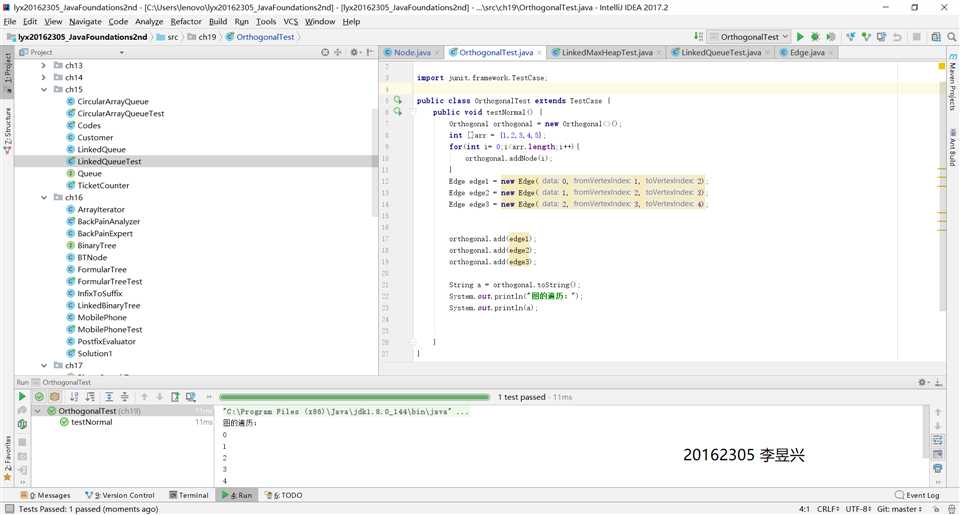Select testNormal in the test results tree
The height and width of the screenshot is (515, 960).
pos(91,422)
